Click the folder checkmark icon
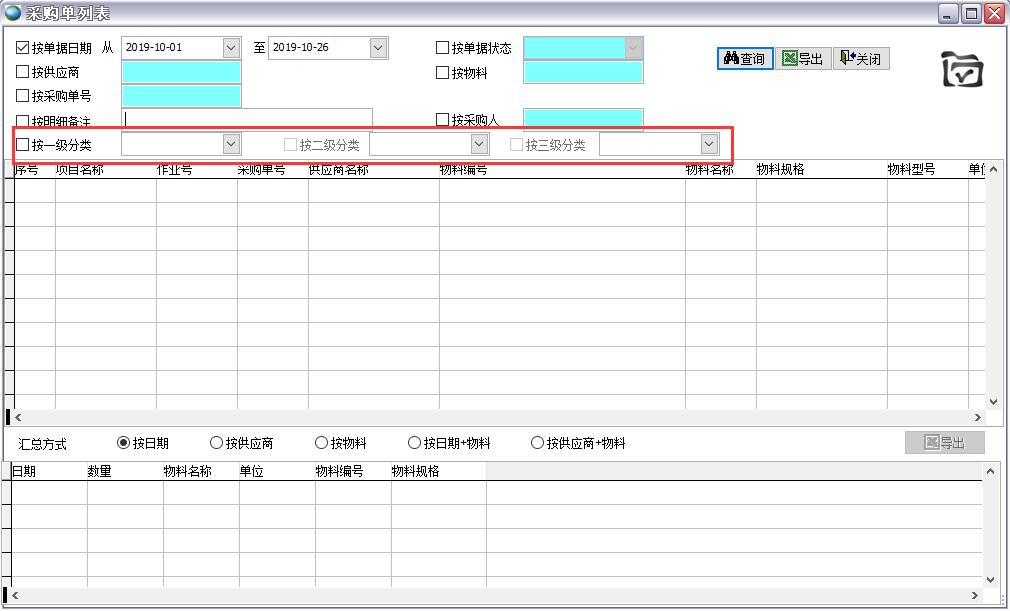Image resolution: width=1010 pixels, height=611 pixels. (x=962, y=68)
